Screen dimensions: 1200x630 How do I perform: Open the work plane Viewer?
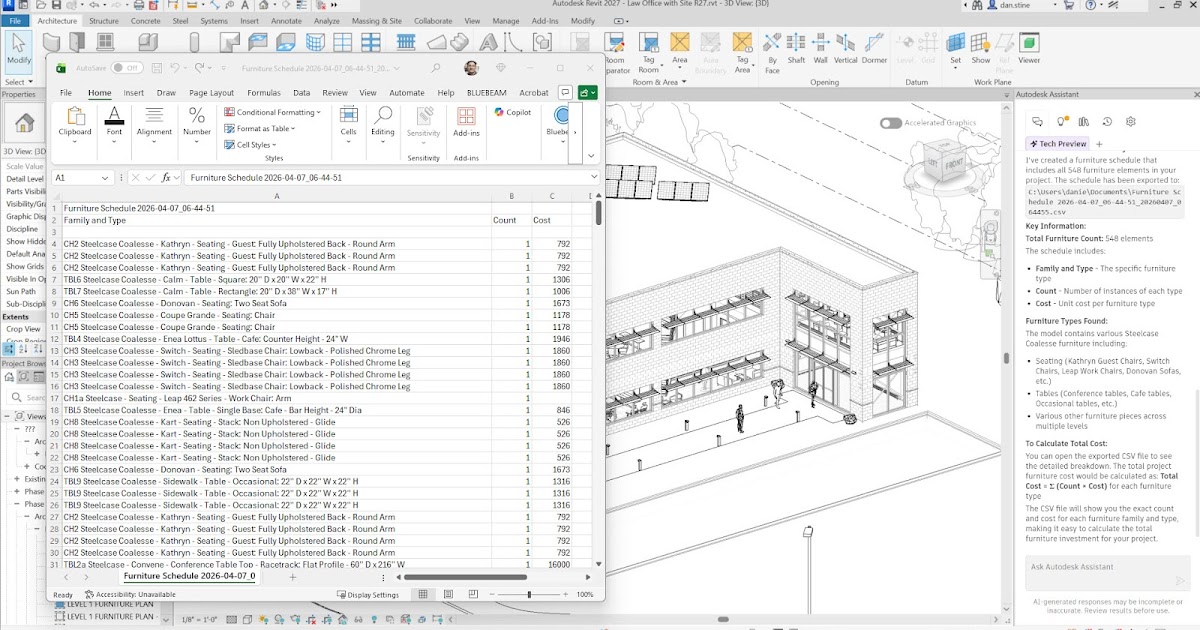[x=1029, y=48]
